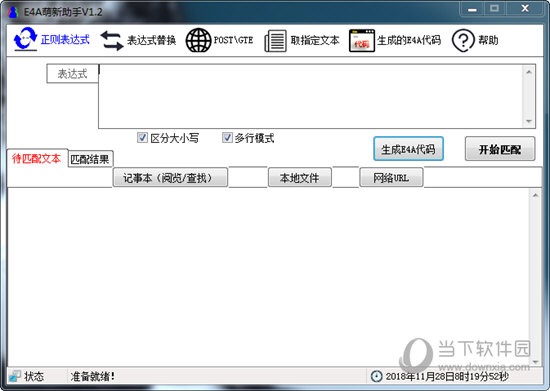This screenshot has height=391, width=550.
Task: Focus the expression input text area
Action: 311,96
